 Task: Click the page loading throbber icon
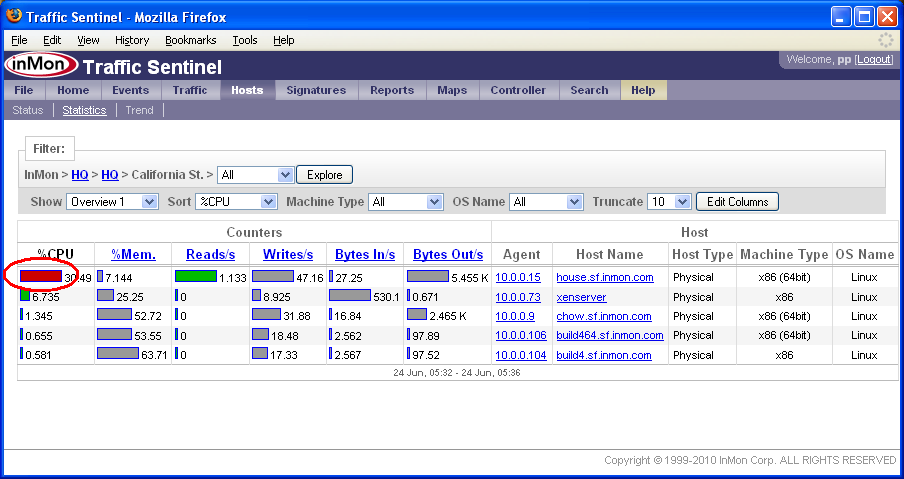coord(885,40)
